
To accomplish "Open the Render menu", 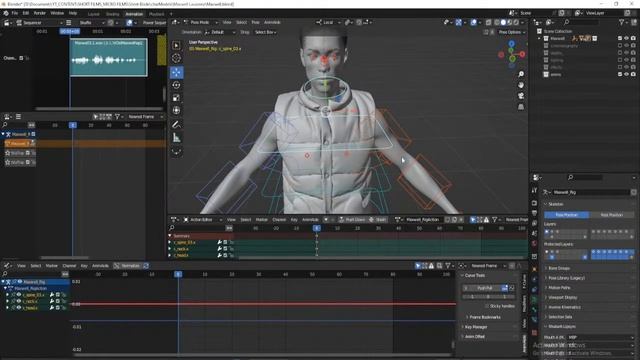I will 40,13.
